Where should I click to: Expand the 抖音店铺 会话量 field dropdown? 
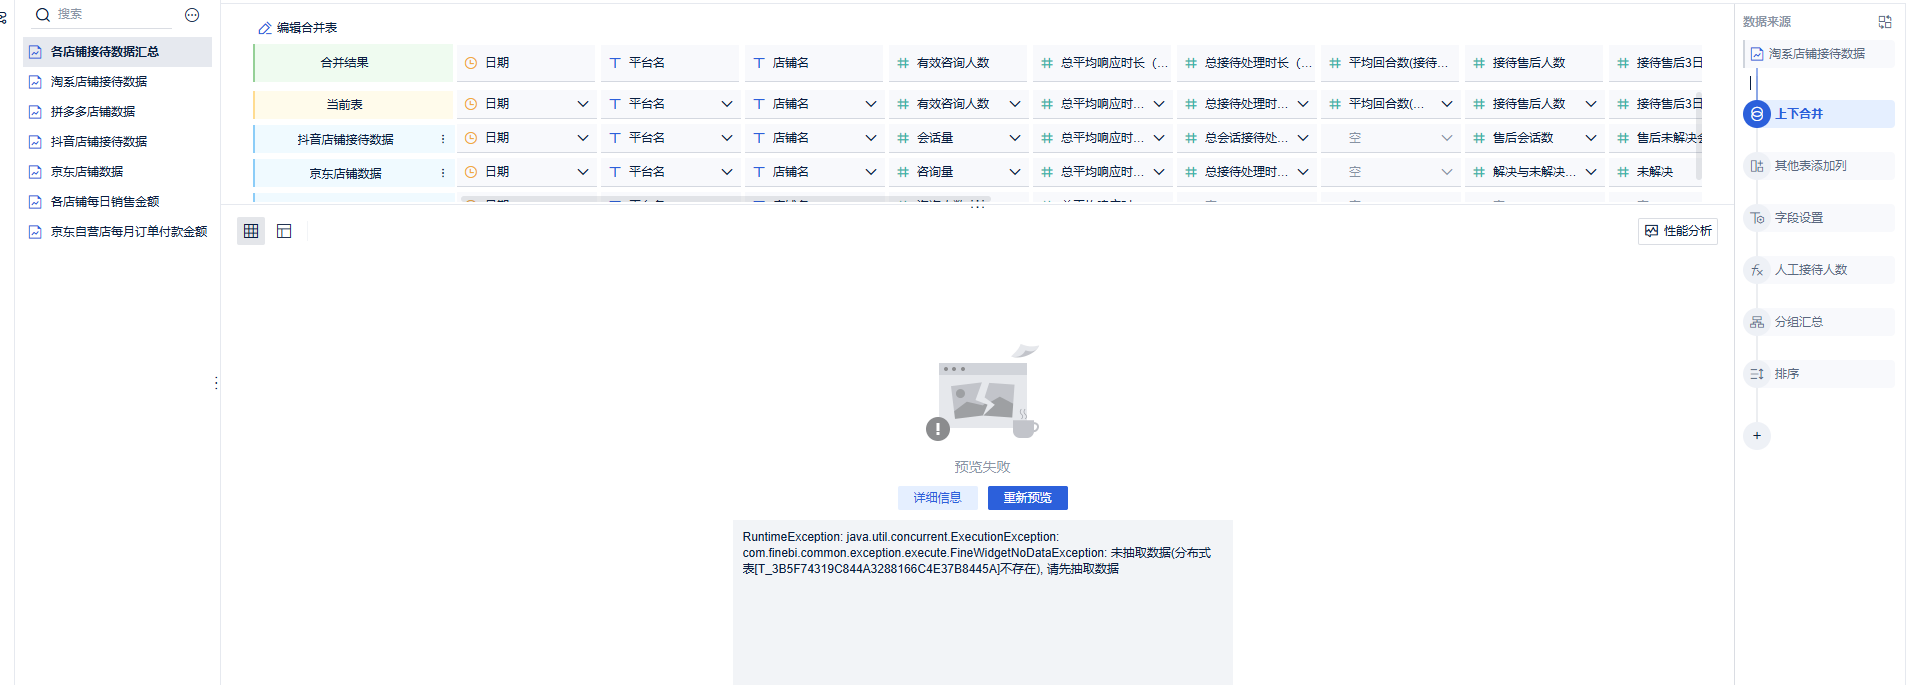coord(1014,138)
